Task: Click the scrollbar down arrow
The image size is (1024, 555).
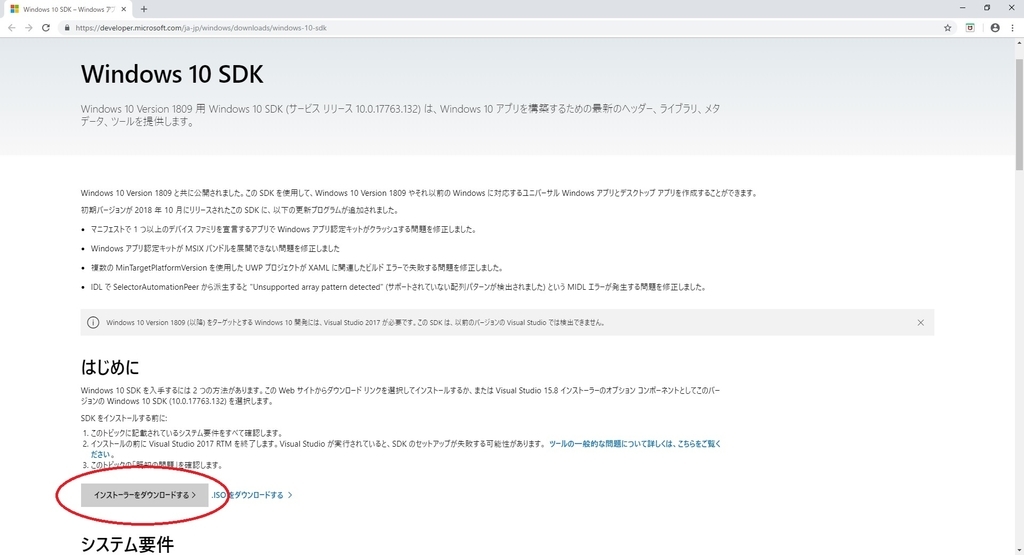Action: tap(1019, 550)
